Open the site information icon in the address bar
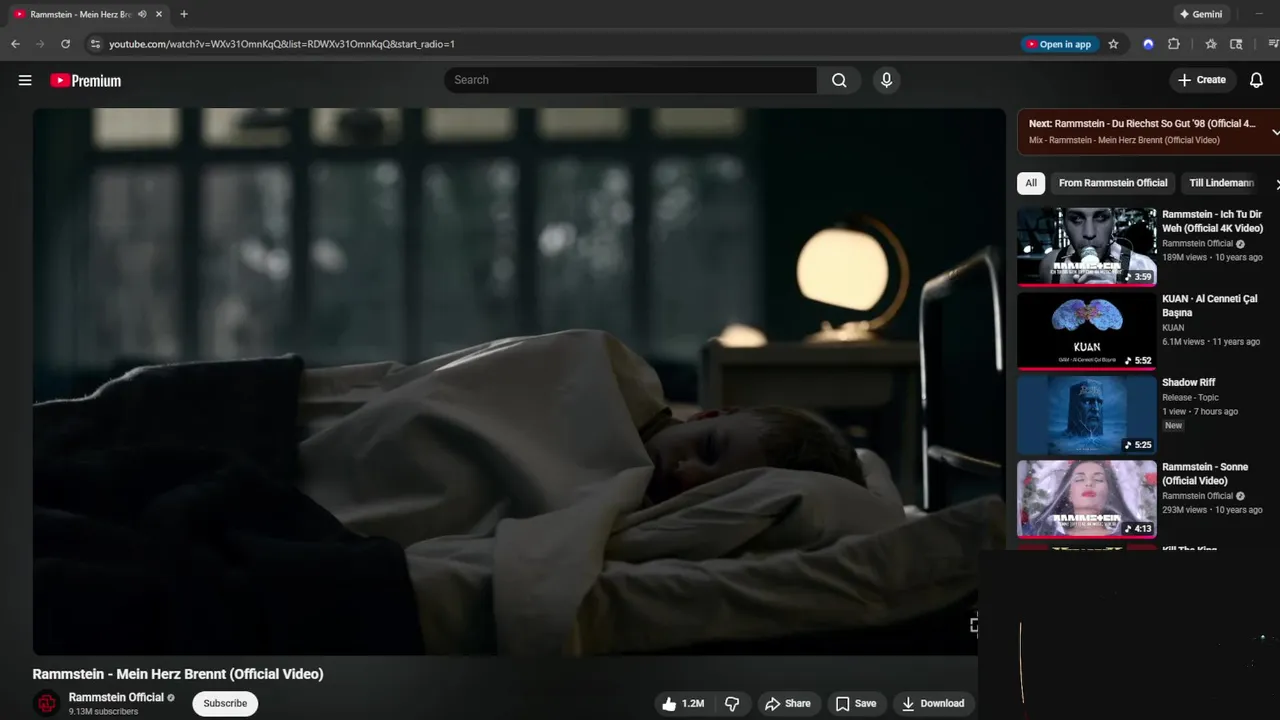Image resolution: width=1280 pixels, height=720 pixels. [95, 44]
